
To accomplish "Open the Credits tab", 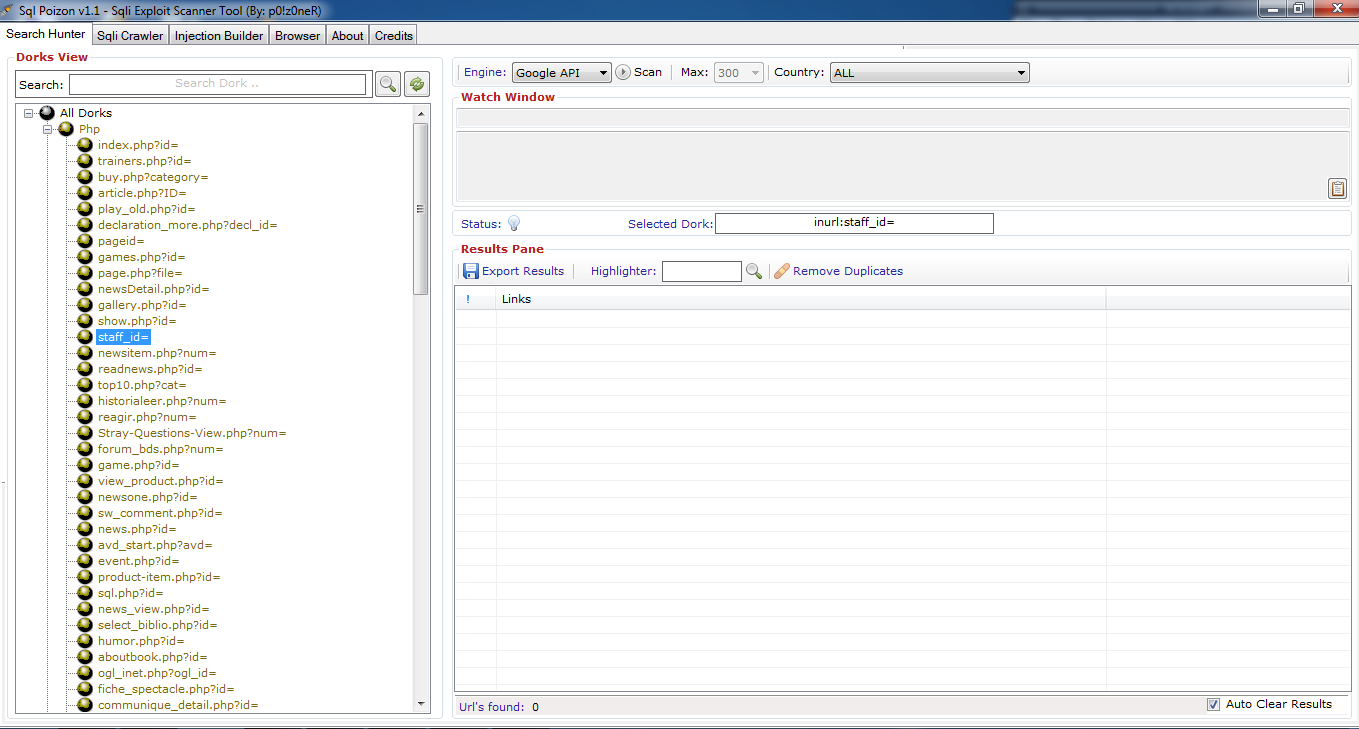I will [394, 35].
